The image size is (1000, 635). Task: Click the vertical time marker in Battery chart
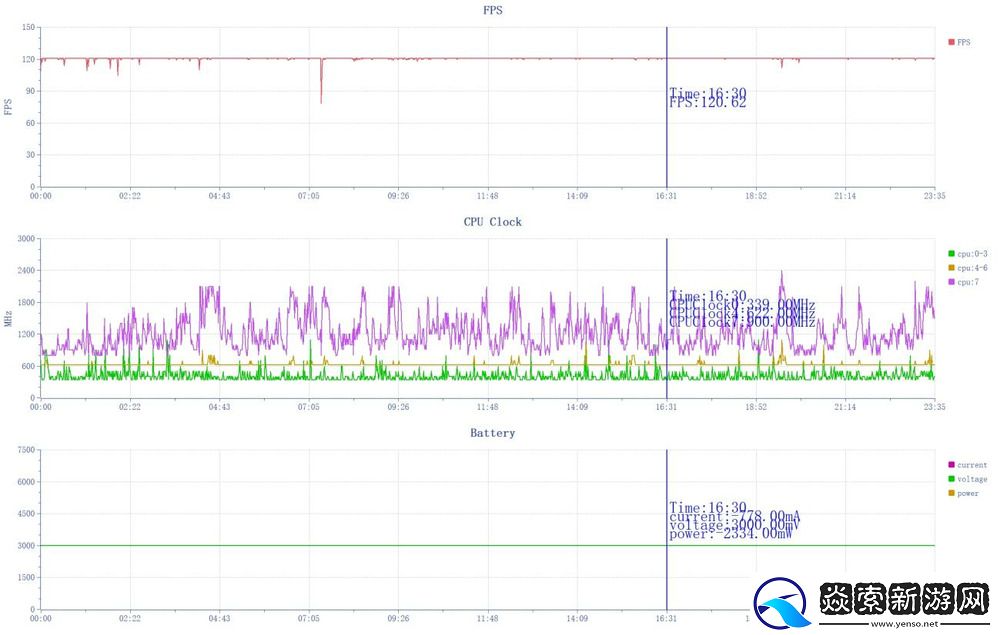pyautogui.click(x=667, y=570)
